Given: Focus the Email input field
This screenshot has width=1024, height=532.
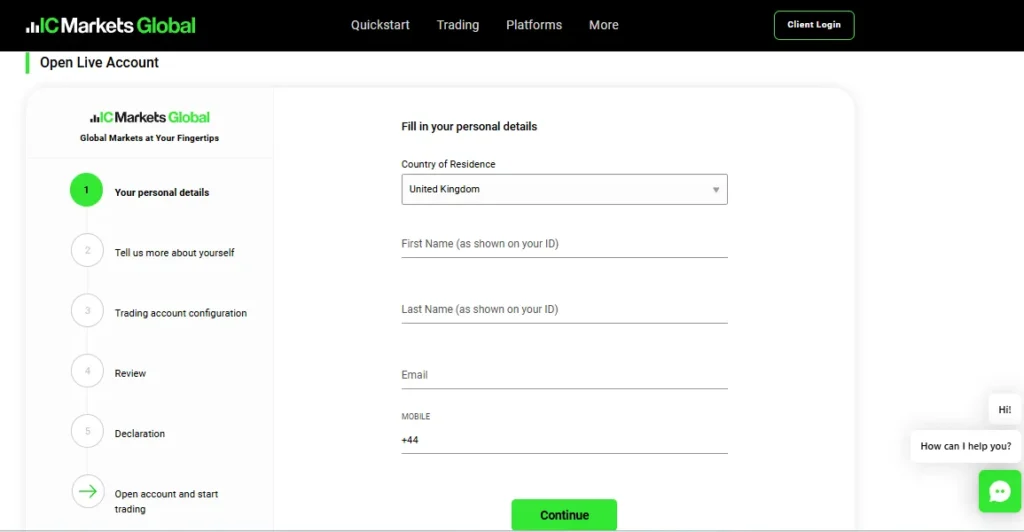Looking at the screenshot, I should (564, 375).
